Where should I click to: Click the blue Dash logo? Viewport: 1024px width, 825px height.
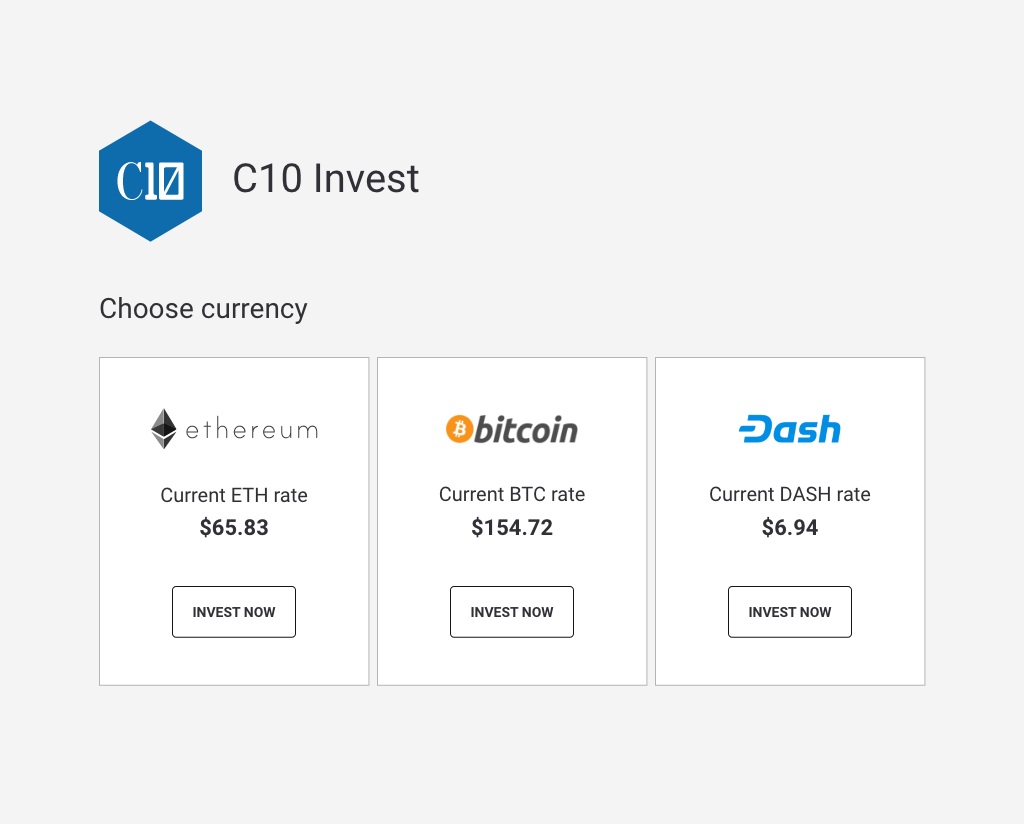790,429
